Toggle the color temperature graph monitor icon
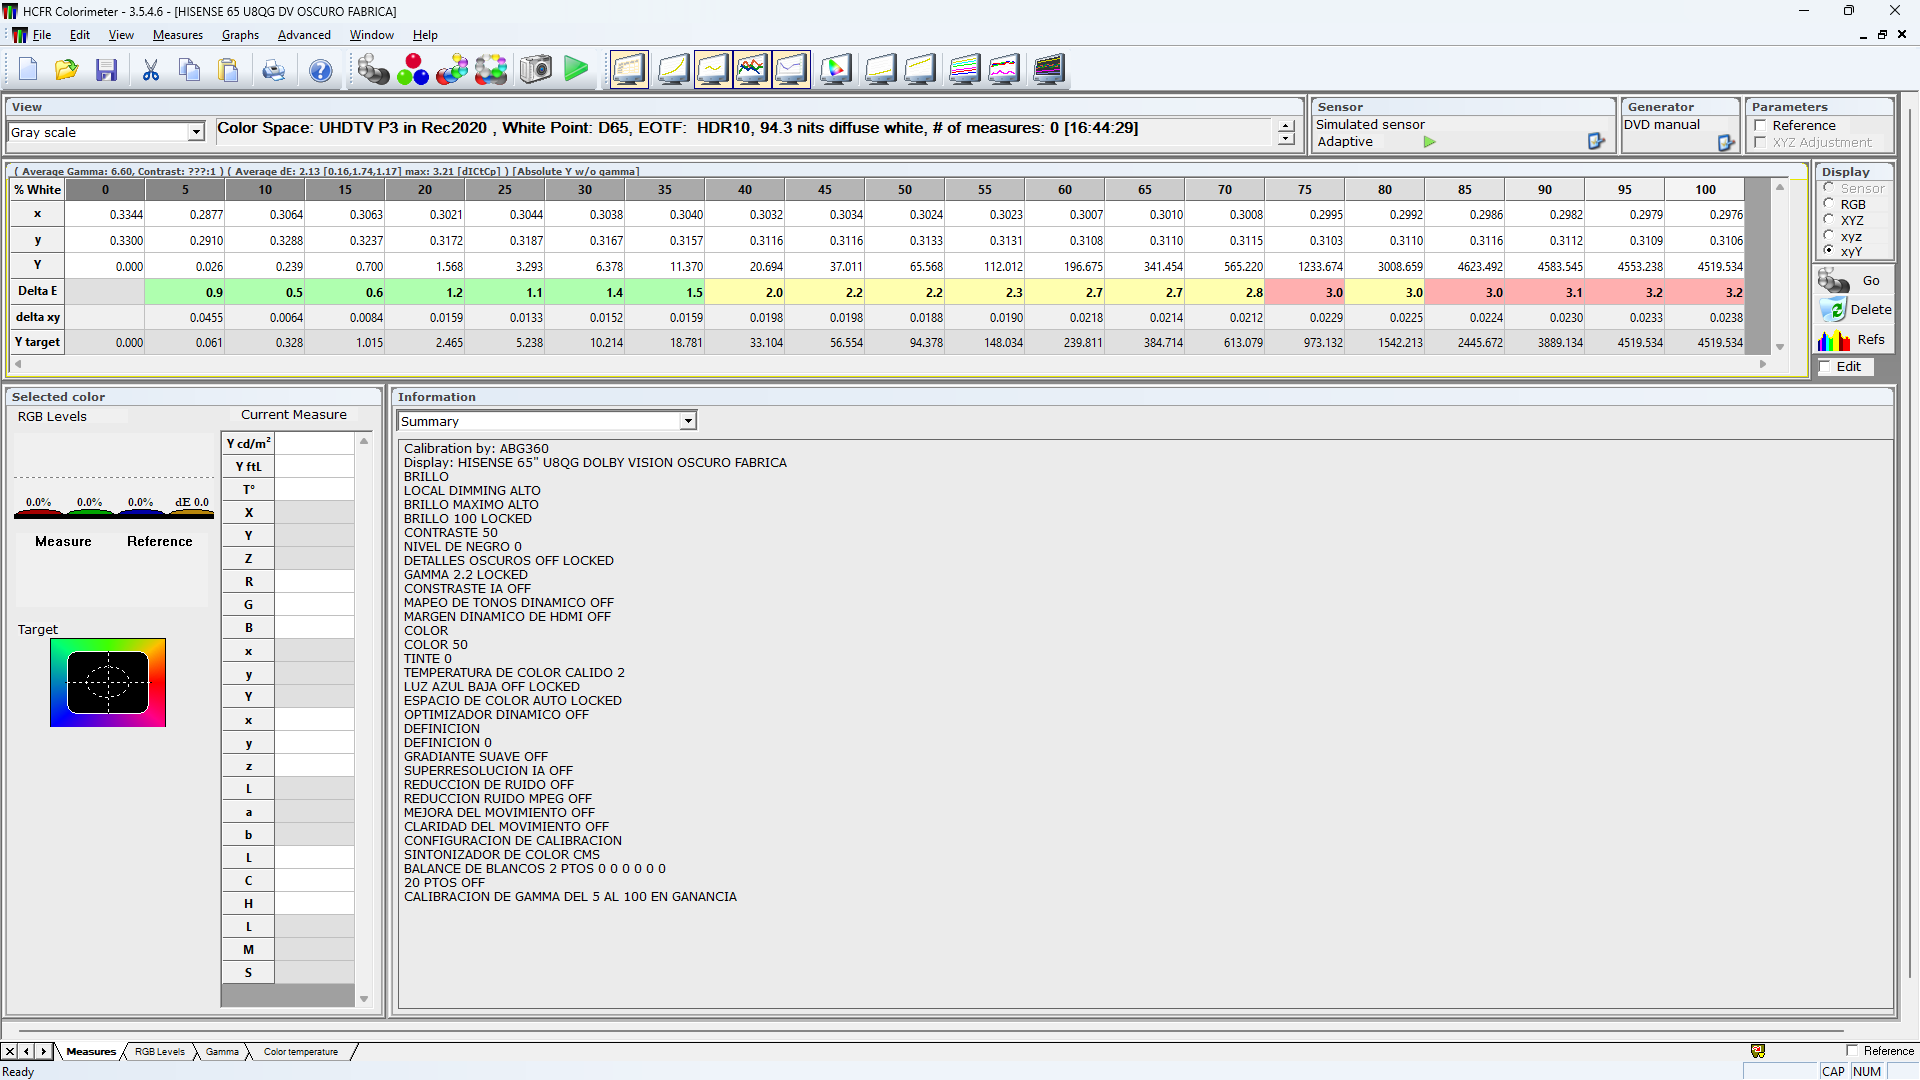 (791, 69)
